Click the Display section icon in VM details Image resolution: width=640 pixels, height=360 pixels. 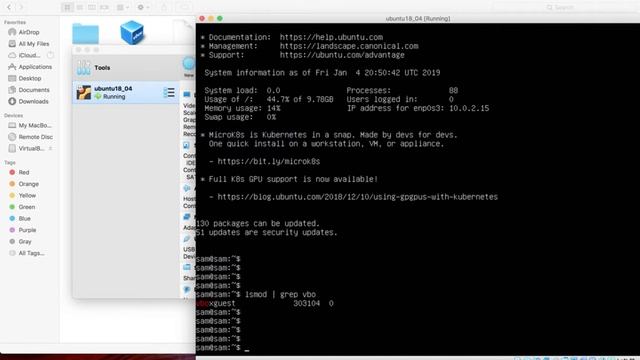pyautogui.click(x=187, y=94)
